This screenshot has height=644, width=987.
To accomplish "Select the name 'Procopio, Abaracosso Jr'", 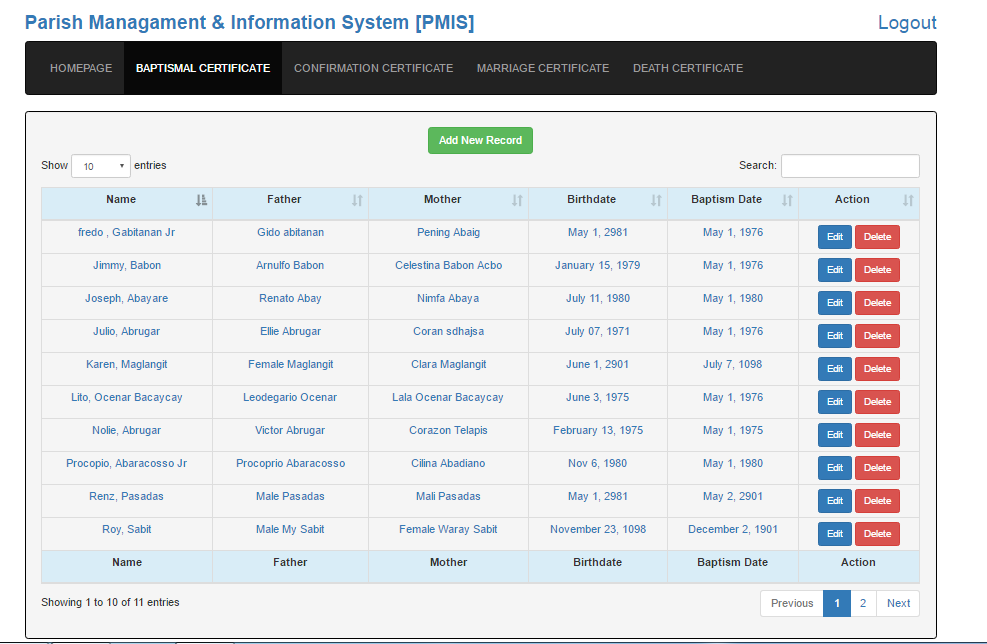I will click(127, 463).
